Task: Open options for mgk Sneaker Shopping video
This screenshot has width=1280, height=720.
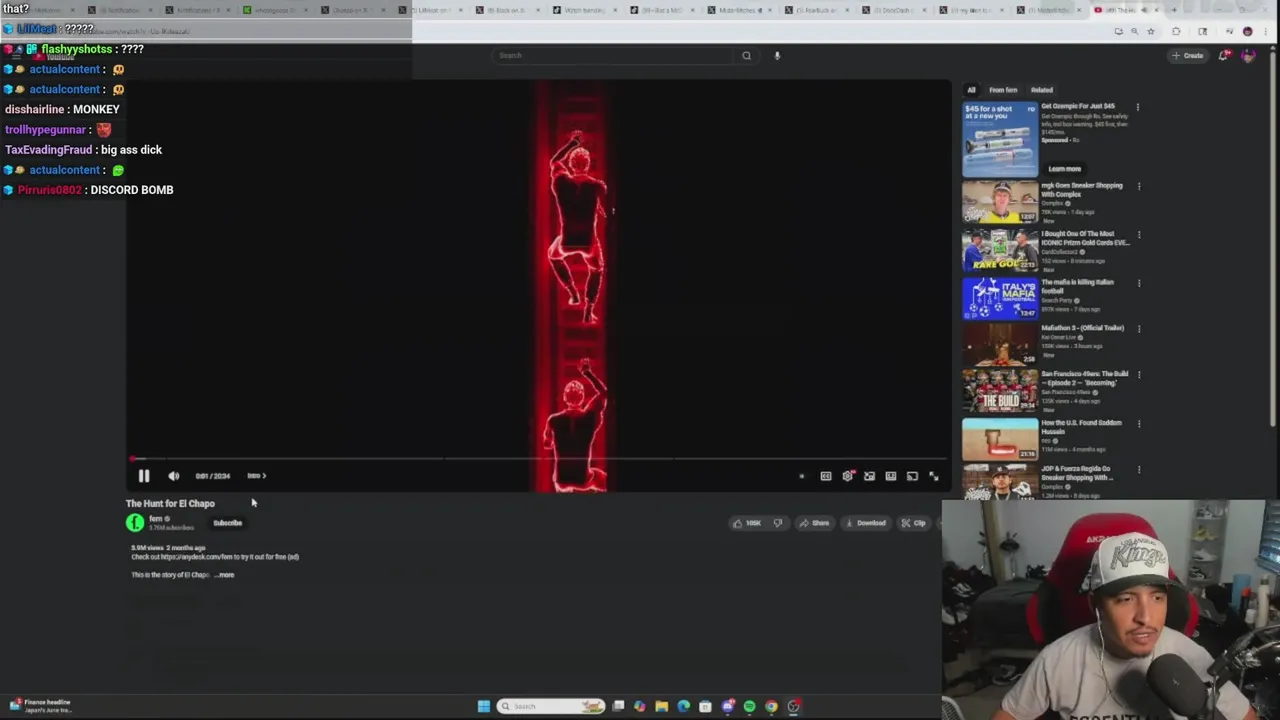Action: tap(1138, 187)
